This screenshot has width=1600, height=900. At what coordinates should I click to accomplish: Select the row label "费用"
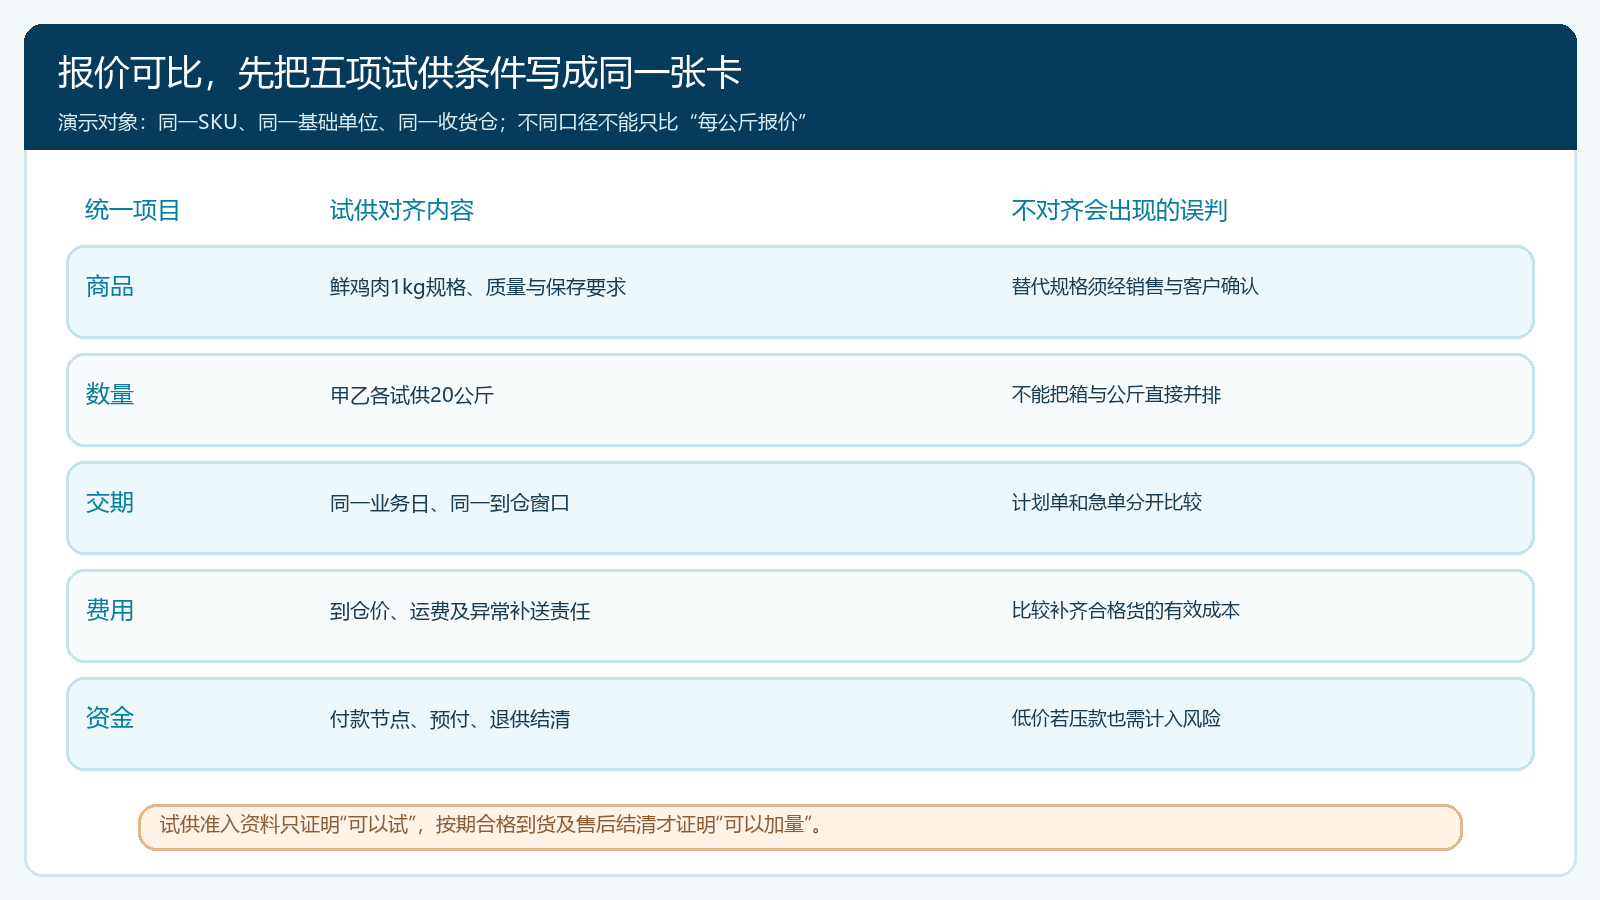coord(110,611)
